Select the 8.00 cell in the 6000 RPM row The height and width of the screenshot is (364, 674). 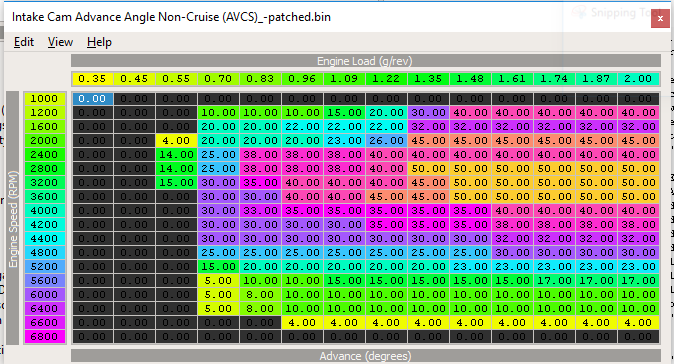coord(260,294)
